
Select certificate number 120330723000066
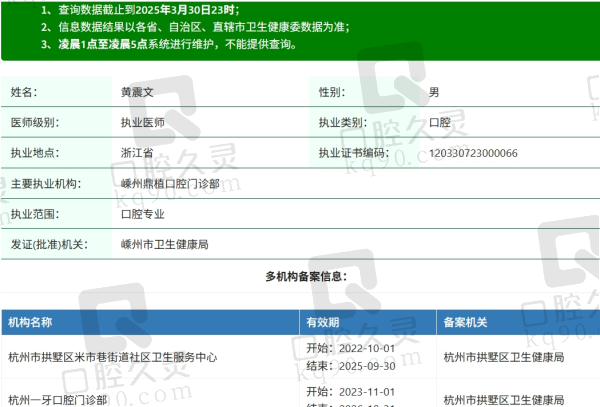click(x=473, y=153)
